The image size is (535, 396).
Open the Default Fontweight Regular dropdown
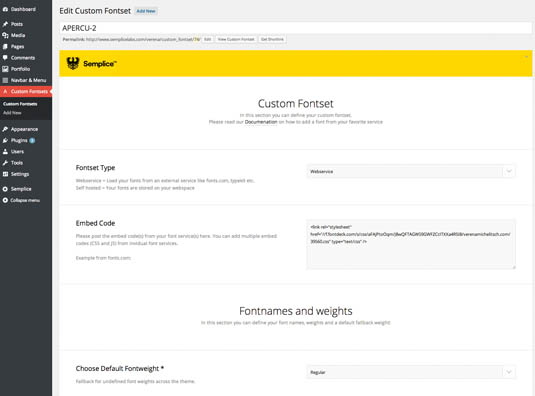[411, 372]
